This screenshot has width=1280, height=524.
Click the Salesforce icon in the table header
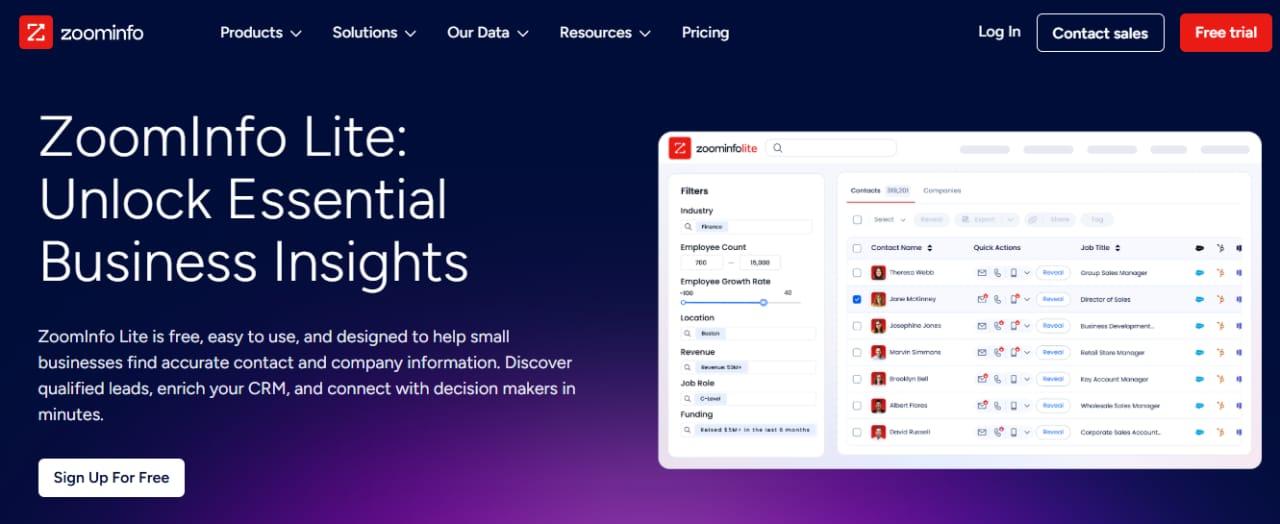[x=1200, y=248]
